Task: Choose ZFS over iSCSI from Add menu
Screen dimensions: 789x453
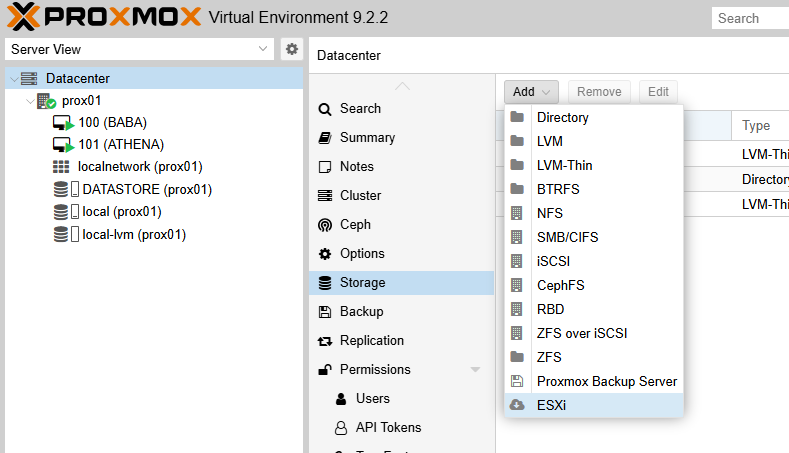Action: pyautogui.click(x=594, y=333)
